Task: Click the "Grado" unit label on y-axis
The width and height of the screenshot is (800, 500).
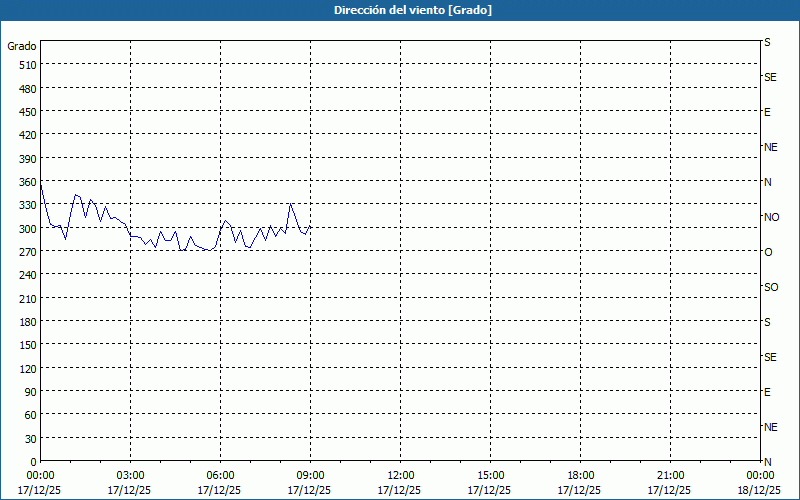Action: [x=22, y=46]
